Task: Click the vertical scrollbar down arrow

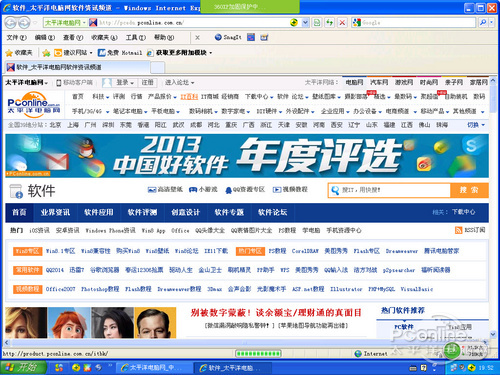Action: [493, 334]
